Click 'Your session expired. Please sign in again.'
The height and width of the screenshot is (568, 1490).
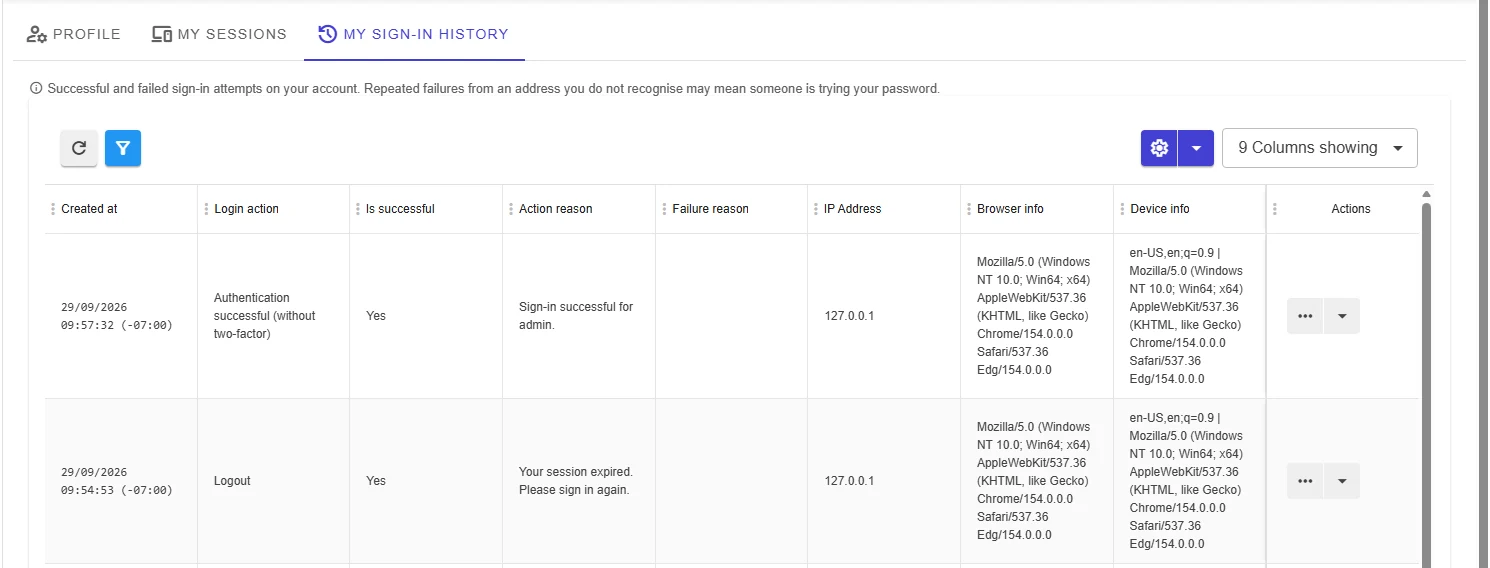point(576,481)
